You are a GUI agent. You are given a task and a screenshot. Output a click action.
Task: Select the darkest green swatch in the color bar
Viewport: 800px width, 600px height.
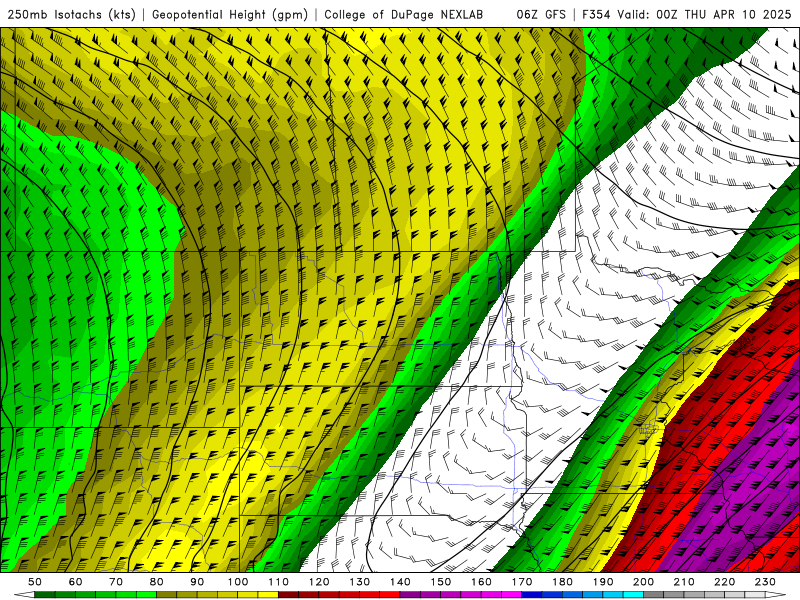(x=45, y=595)
